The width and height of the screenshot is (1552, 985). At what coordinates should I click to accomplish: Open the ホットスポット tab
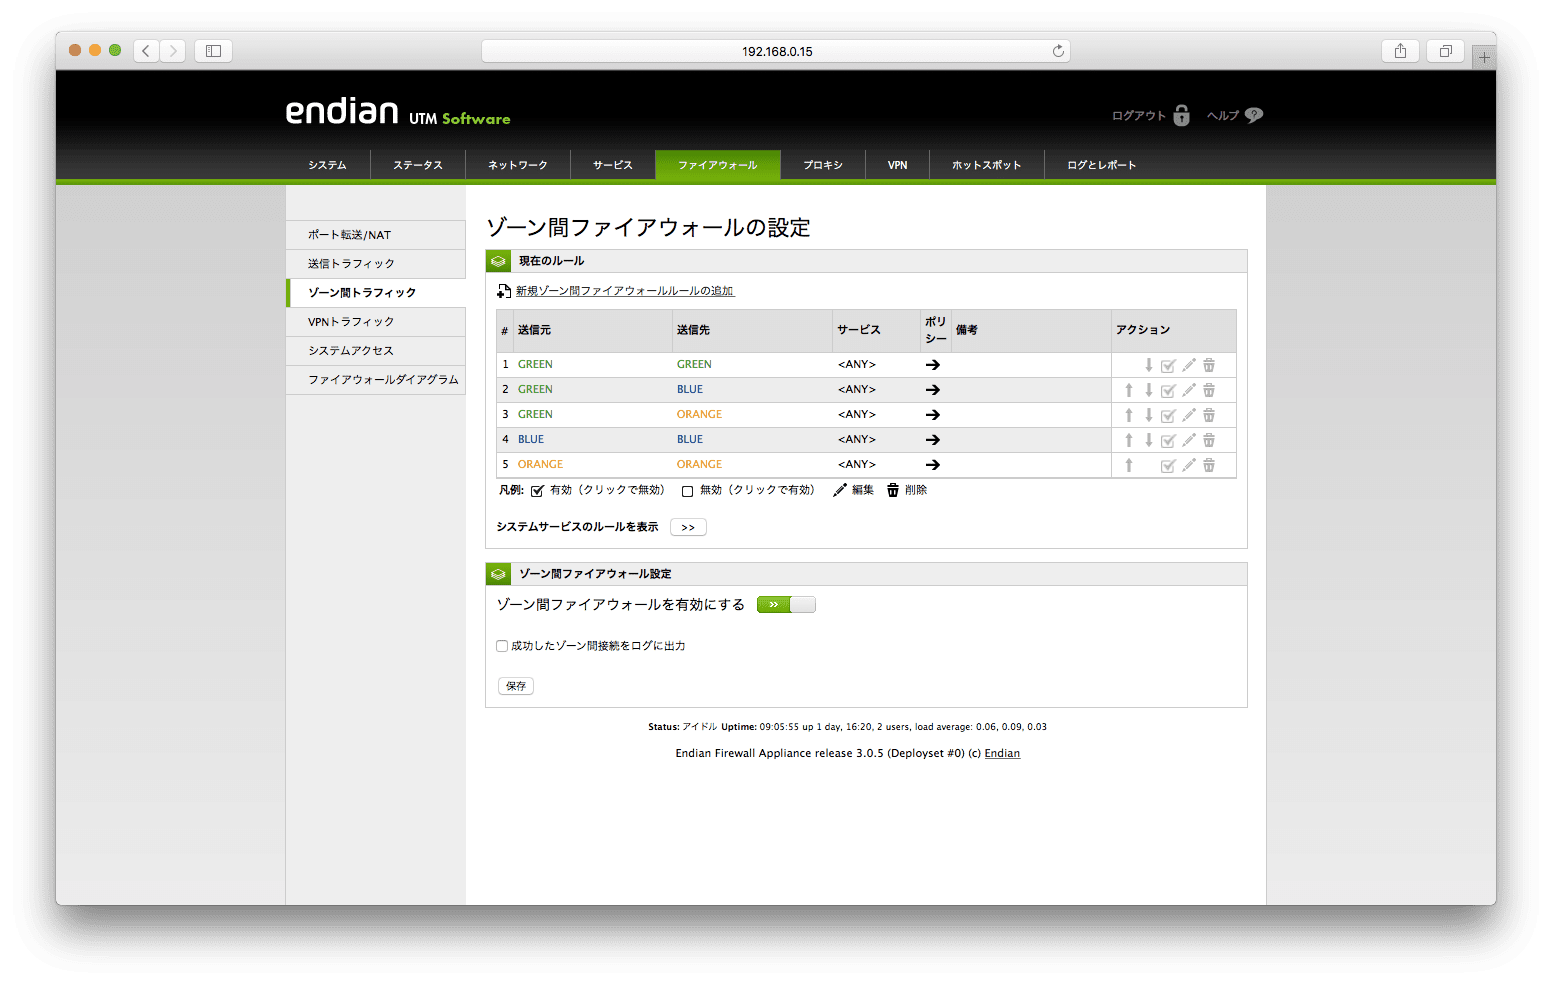(987, 165)
